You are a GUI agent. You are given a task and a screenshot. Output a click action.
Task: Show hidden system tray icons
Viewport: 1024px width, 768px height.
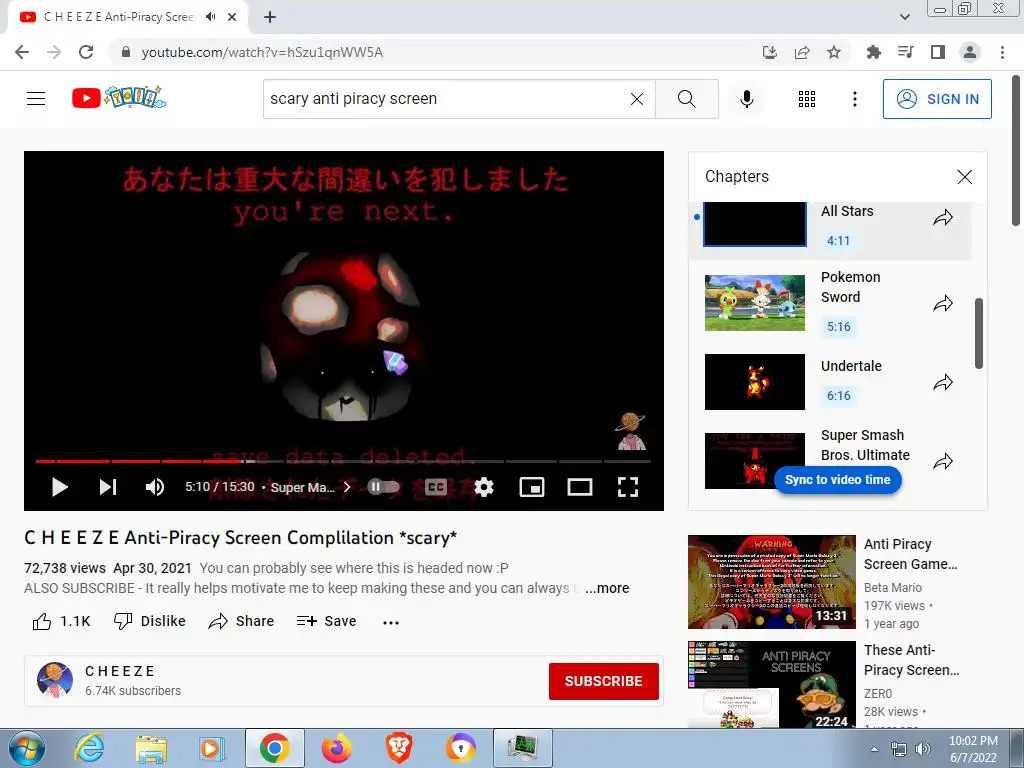[x=874, y=749]
